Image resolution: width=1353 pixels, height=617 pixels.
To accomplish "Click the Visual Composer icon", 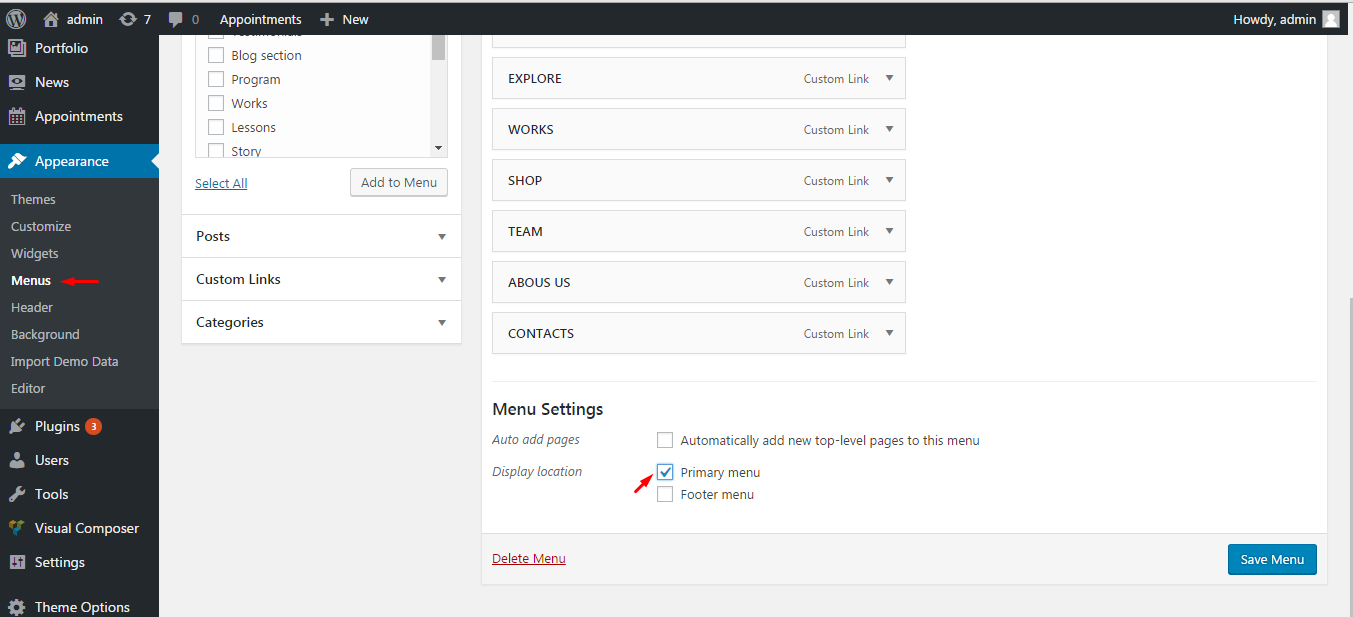I will 17,528.
